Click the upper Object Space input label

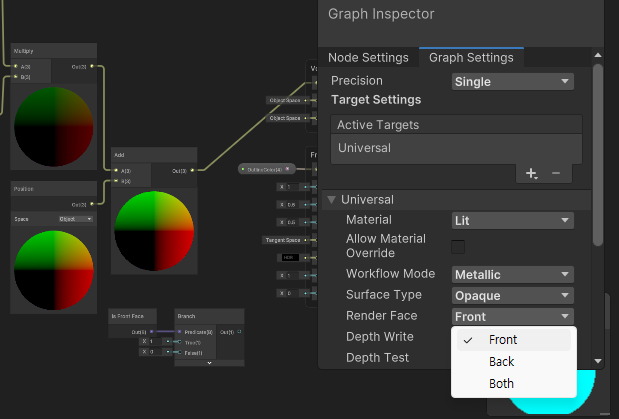pyautogui.click(x=285, y=100)
